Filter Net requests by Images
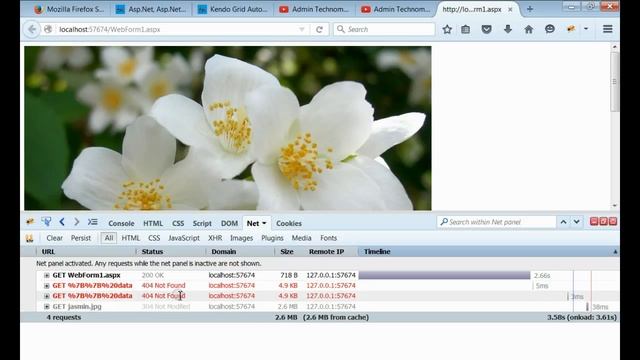 click(x=241, y=238)
